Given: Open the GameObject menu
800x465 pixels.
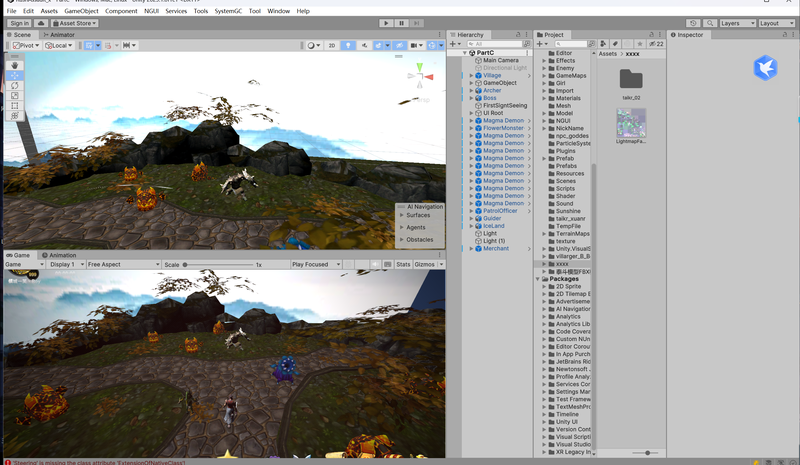Looking at the screenshot, I should pos(81,11).
